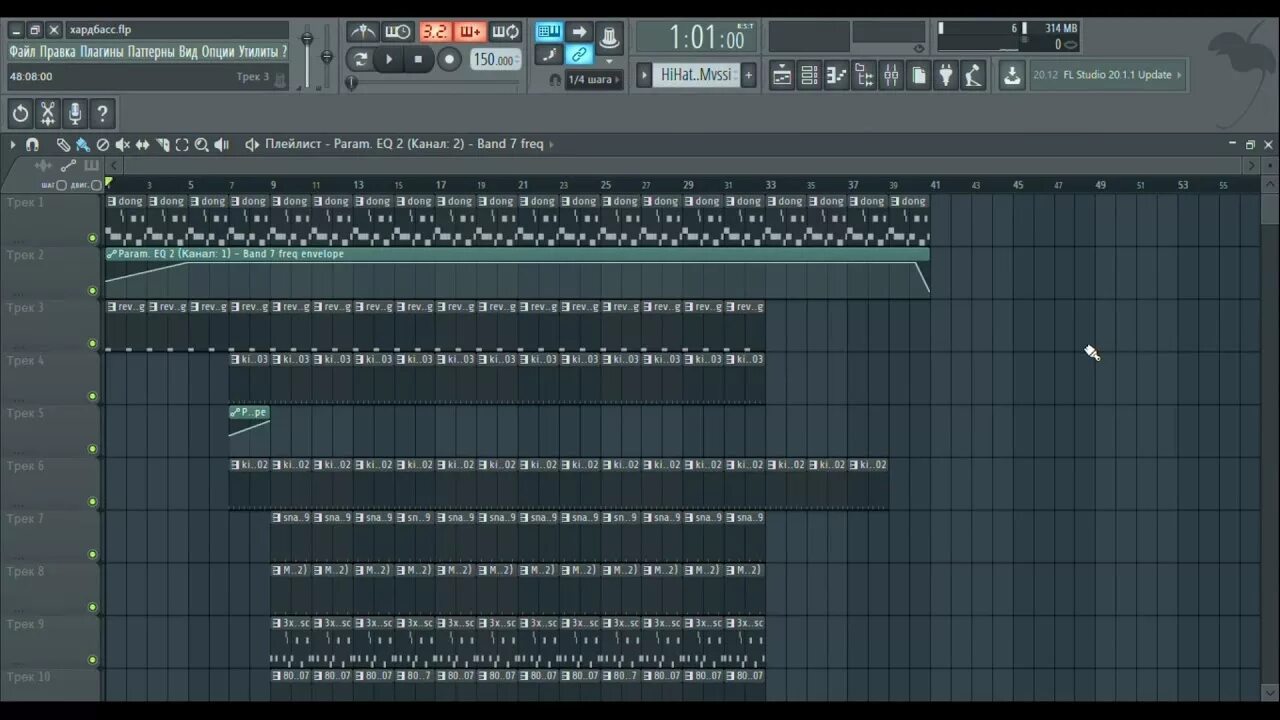Toggle loop recording button
This screenshot has height=720, width=1280.
pos(506,32)
